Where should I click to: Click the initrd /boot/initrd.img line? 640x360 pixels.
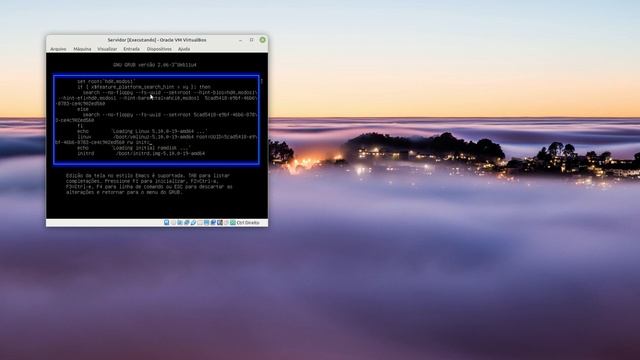[x=141, y=154]
